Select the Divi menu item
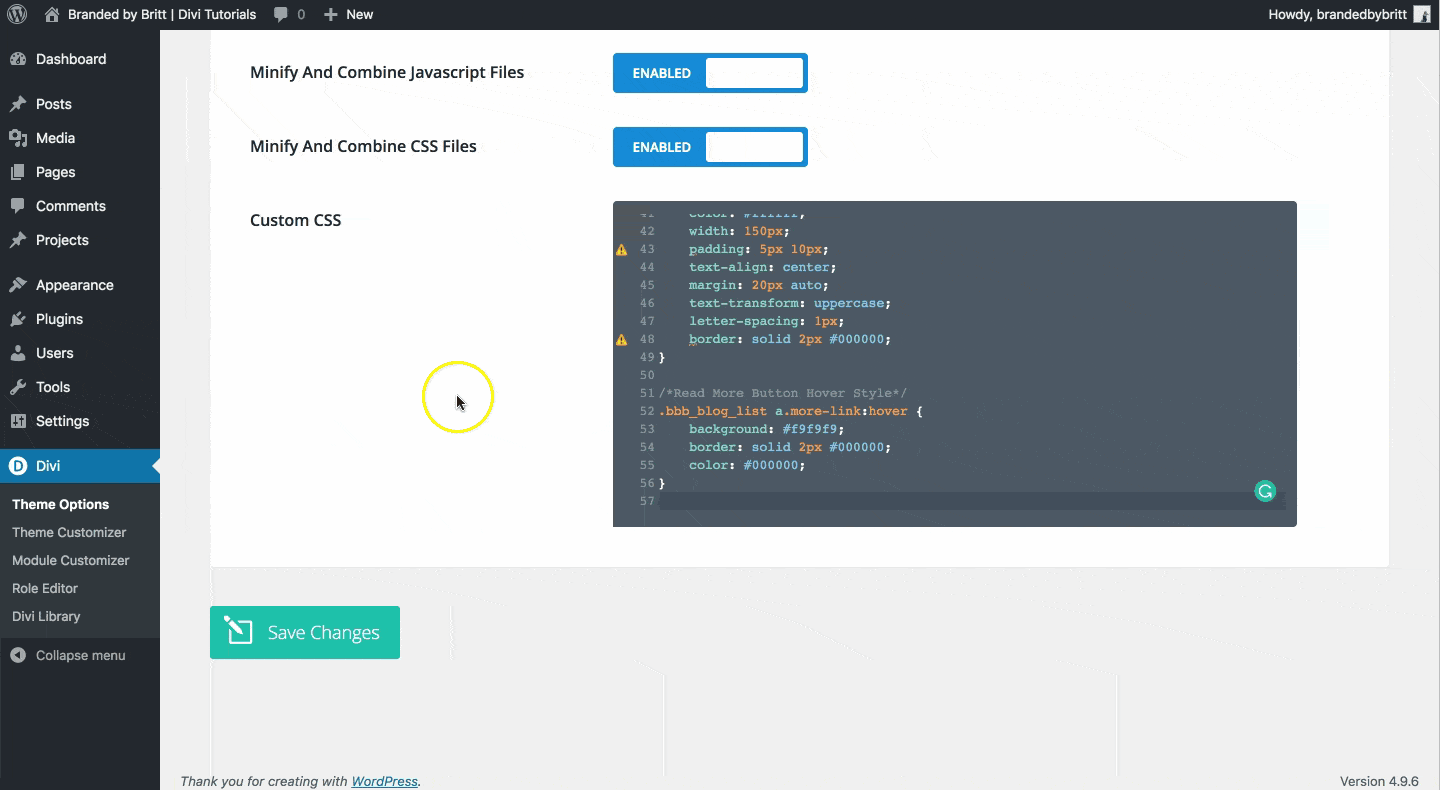Viewport: 1440px width, 790px height. [x=80, y=466]
